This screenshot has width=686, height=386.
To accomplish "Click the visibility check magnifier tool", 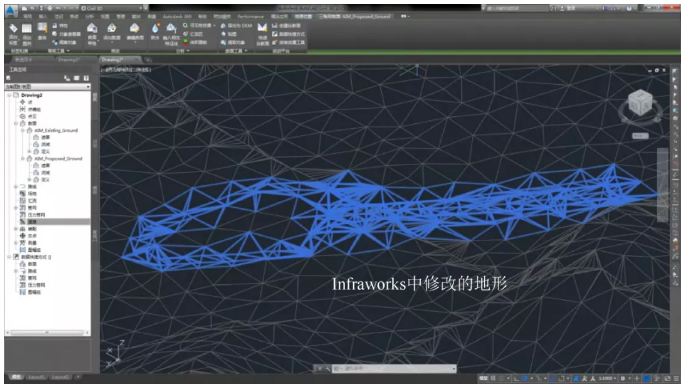I will tap(199, 26).
